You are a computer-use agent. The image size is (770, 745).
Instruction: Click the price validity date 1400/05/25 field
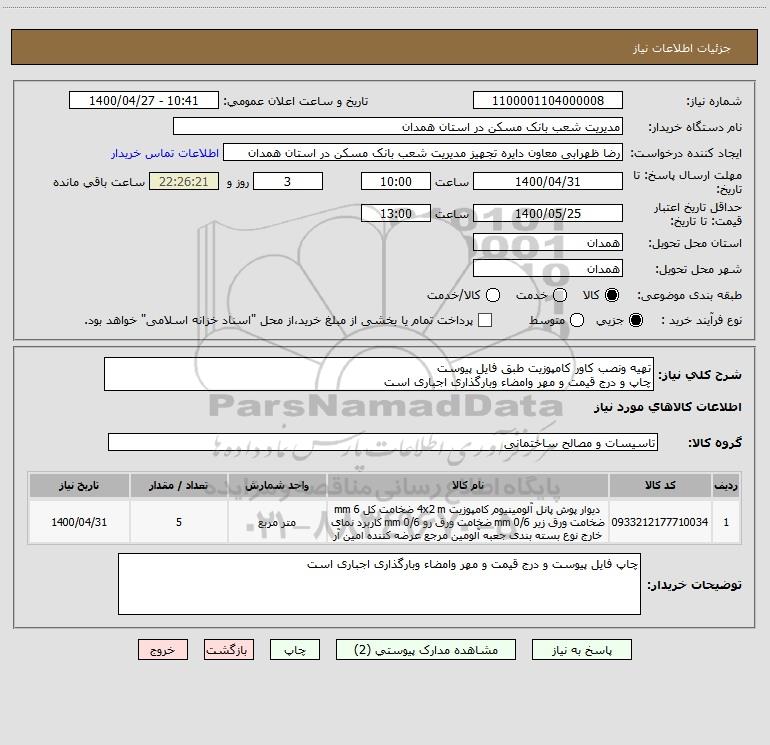click(x=548, y=213)
